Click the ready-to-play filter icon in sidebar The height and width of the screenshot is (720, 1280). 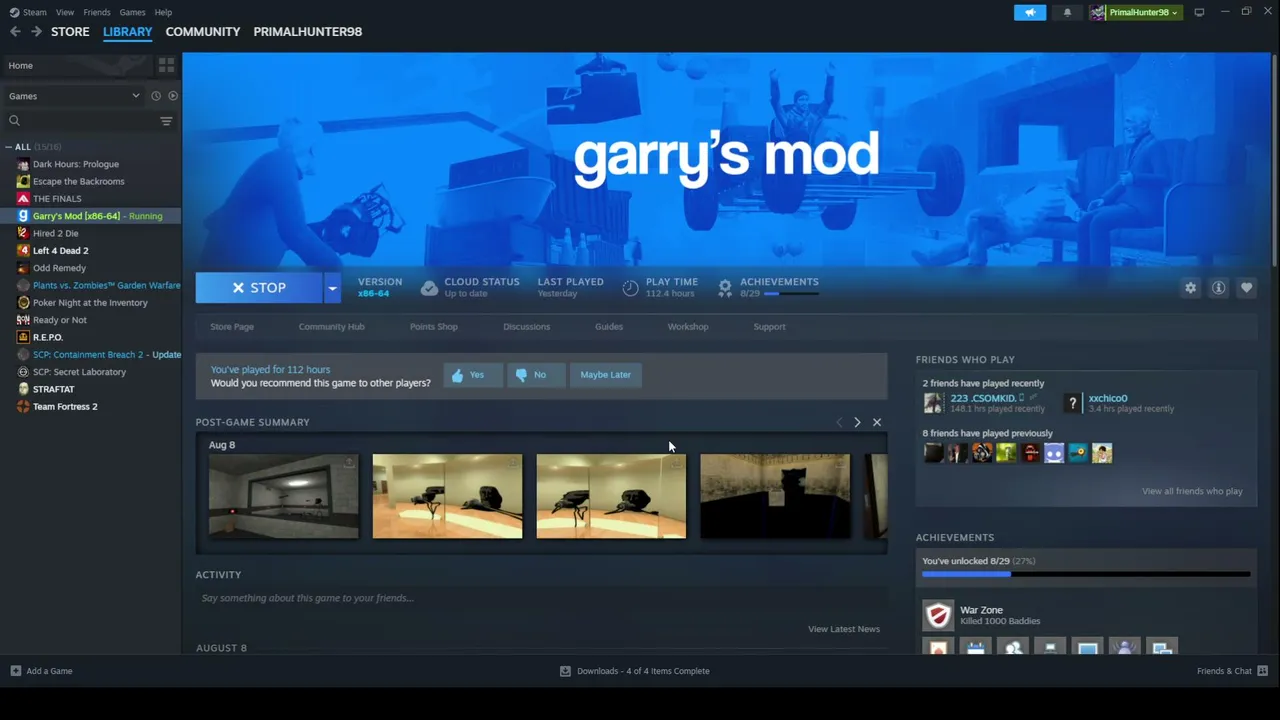[173, 96]
